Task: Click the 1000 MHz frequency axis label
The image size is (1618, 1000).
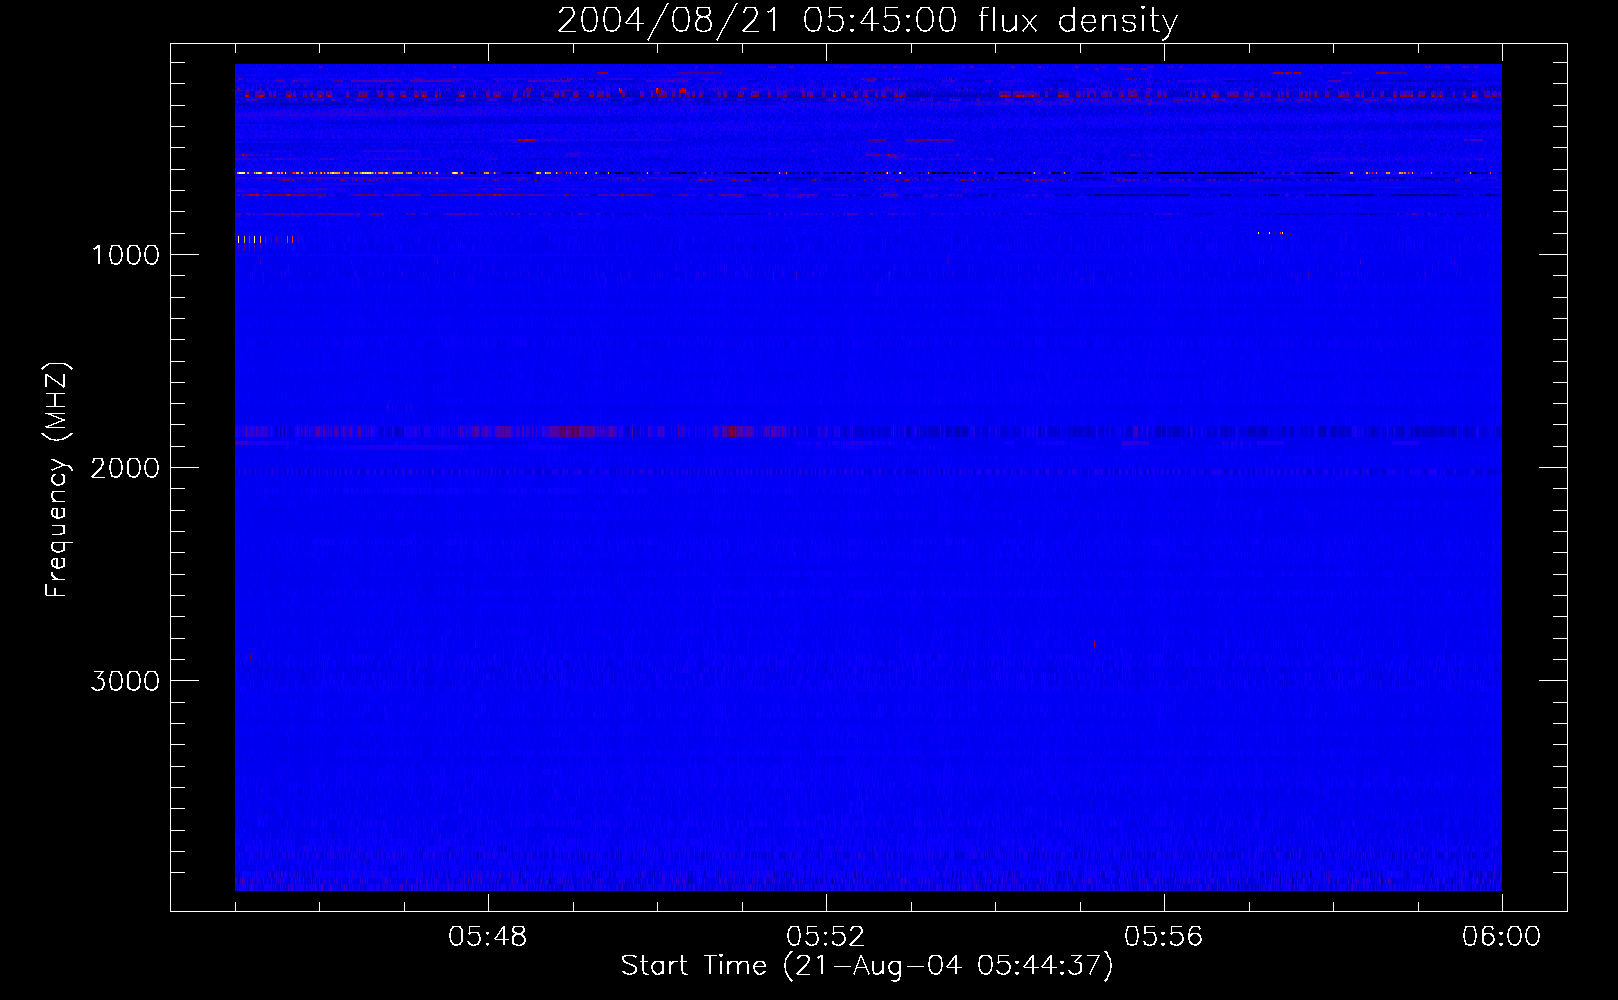Action: [x=125, y=255]
